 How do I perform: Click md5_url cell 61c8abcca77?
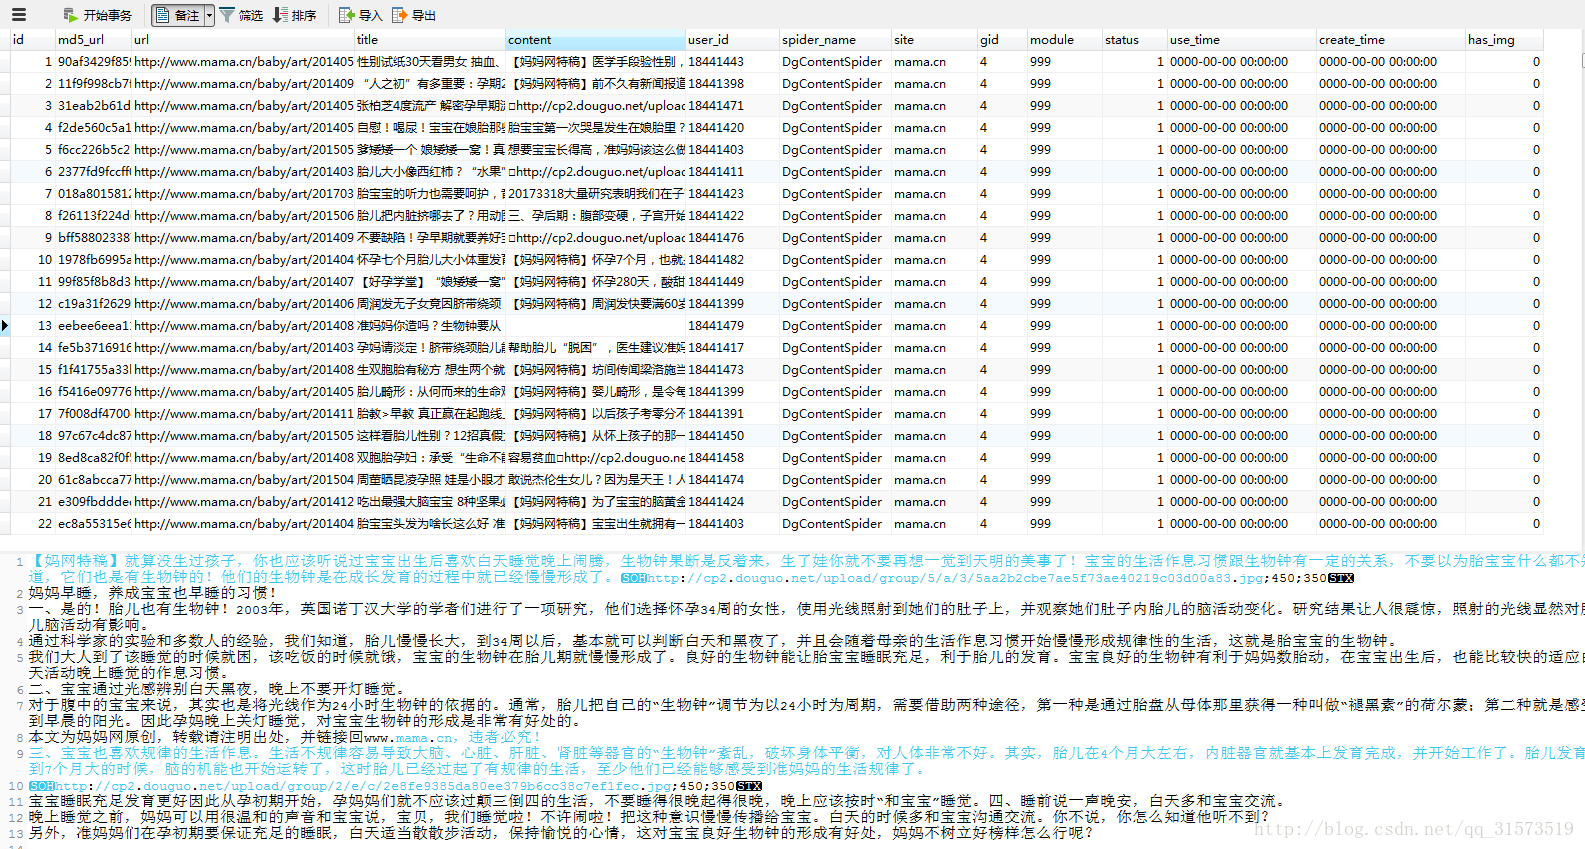[x=93, y=480]
